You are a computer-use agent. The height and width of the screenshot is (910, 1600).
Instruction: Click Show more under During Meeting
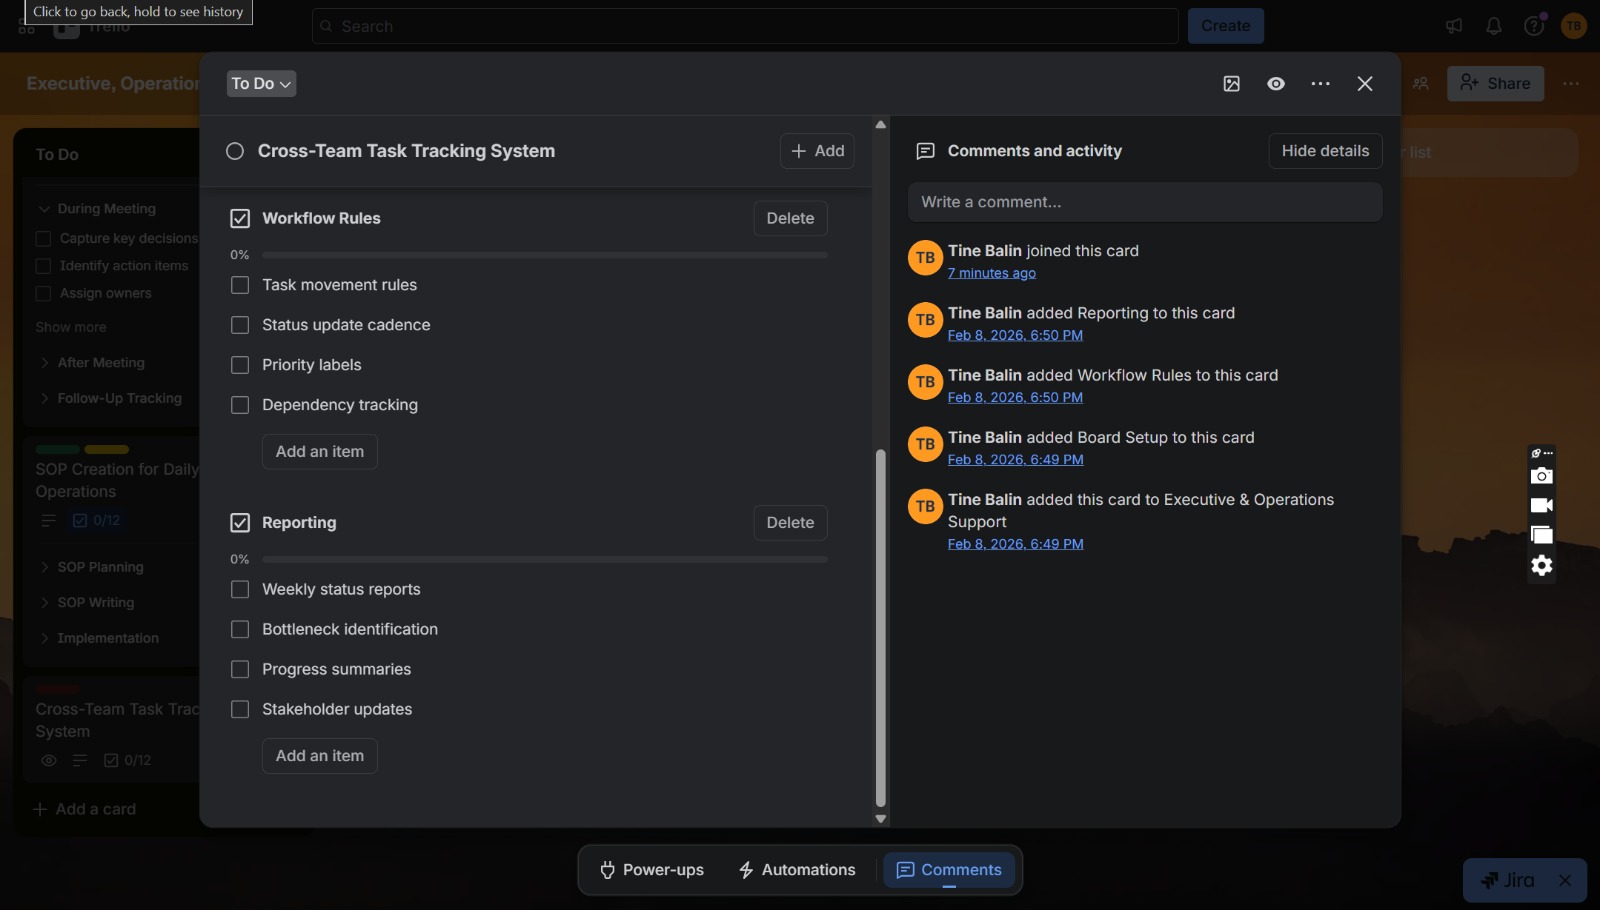(x=70, y=327)
